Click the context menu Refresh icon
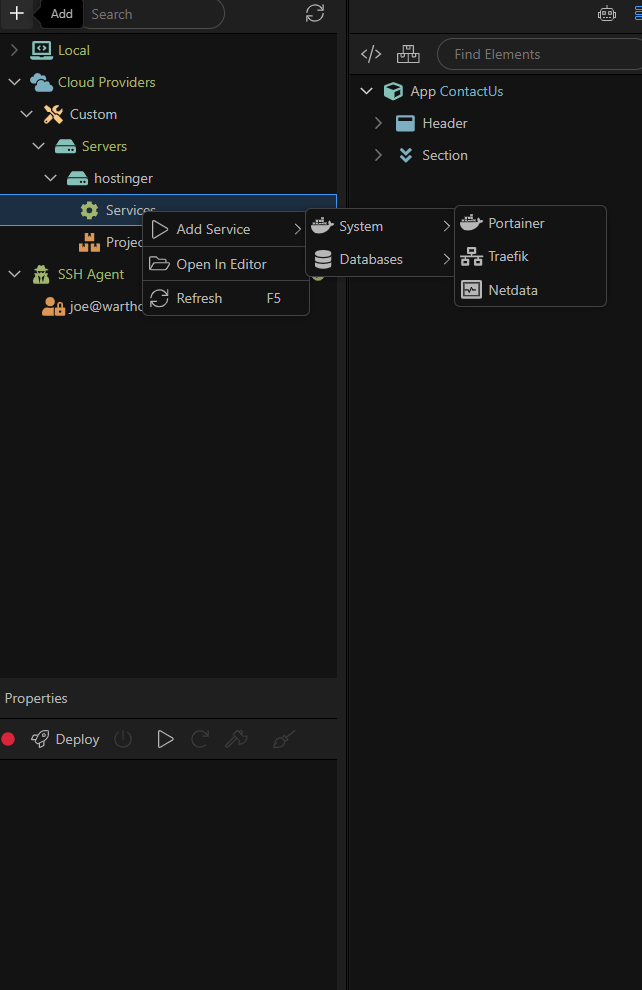Screen dimensions: 642x990 click(159, 298)
